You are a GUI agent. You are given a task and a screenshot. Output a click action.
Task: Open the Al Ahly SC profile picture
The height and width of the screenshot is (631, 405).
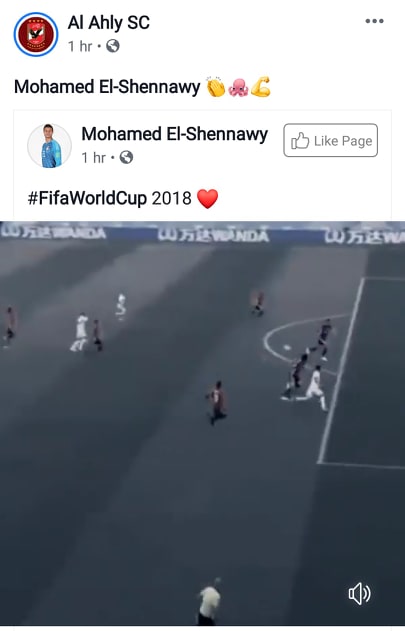click(36, 35)
